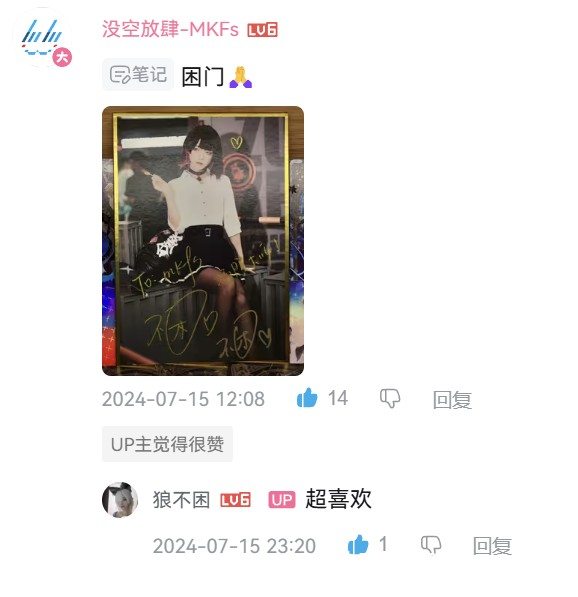
Task: Reply to the 狼不困 comment
Action: pos(492,546)
